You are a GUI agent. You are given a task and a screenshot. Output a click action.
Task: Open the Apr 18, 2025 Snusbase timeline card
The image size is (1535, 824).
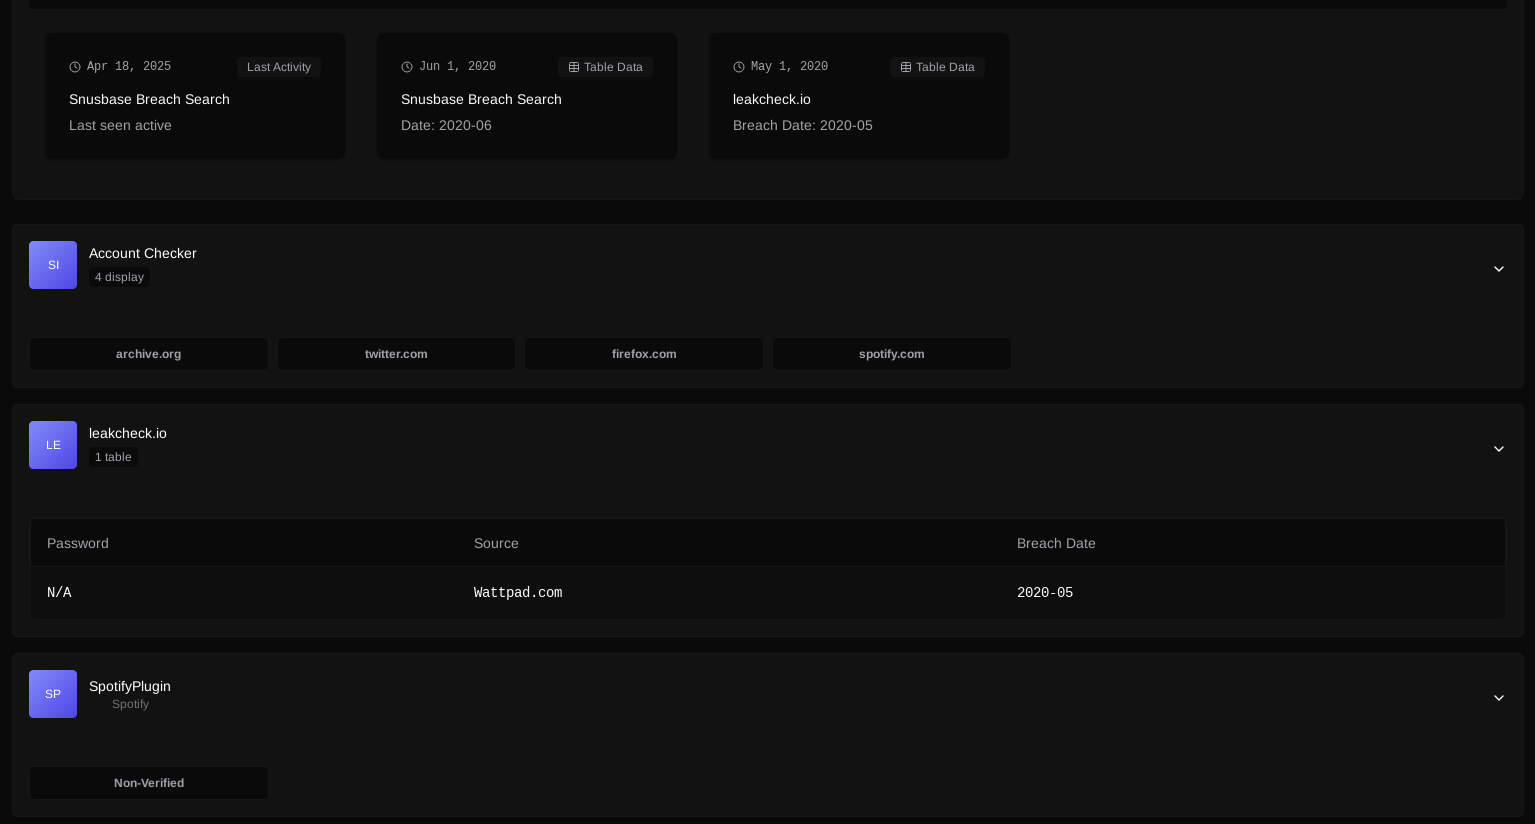pyautogui.click(x=195, y=96)
